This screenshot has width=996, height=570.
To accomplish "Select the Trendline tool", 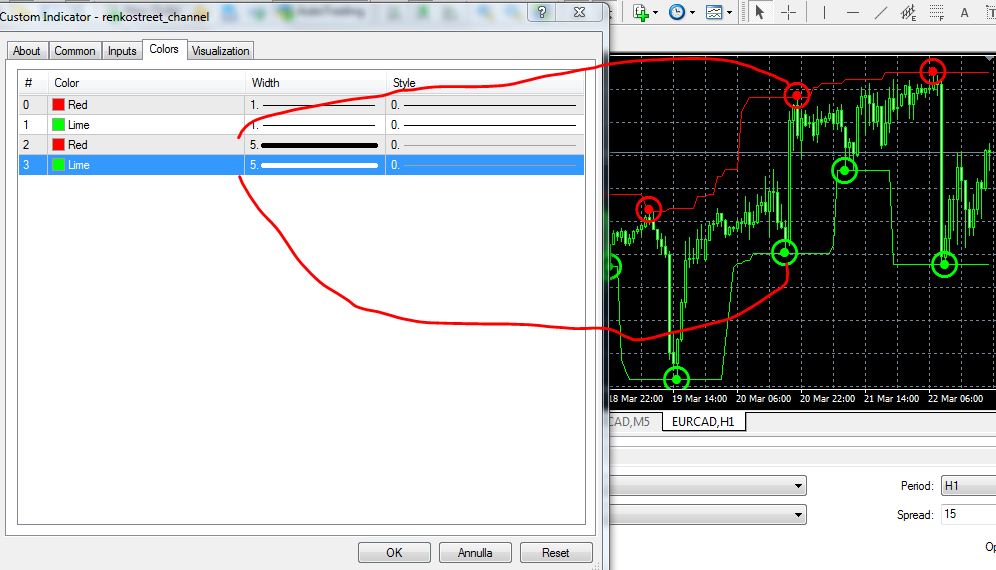I will (x=880, y=12).
